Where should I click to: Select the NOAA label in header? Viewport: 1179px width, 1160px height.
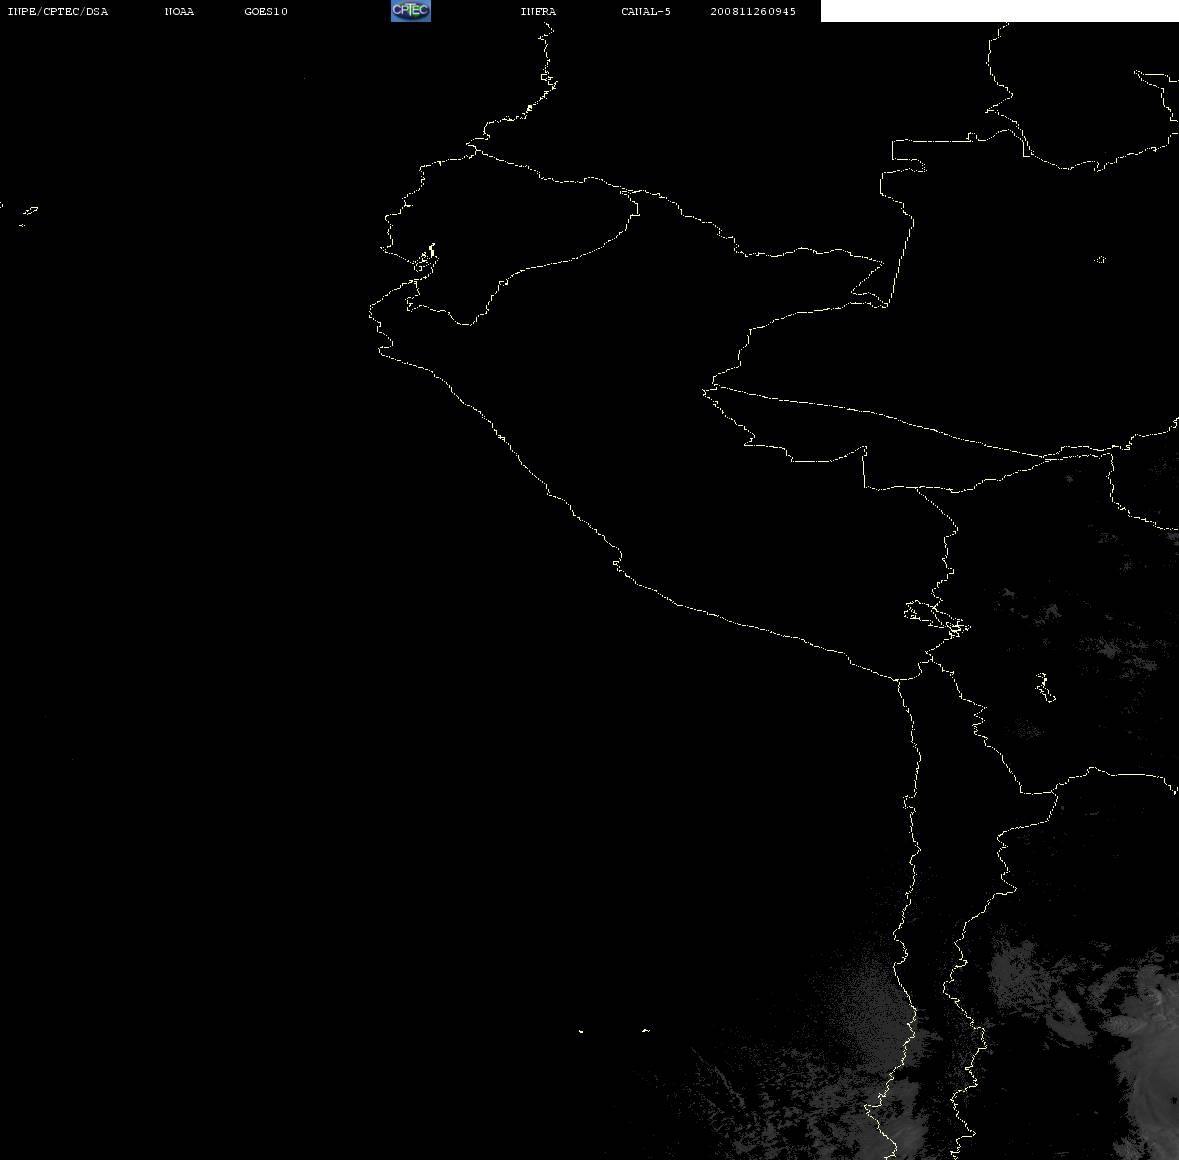point(179,11)
